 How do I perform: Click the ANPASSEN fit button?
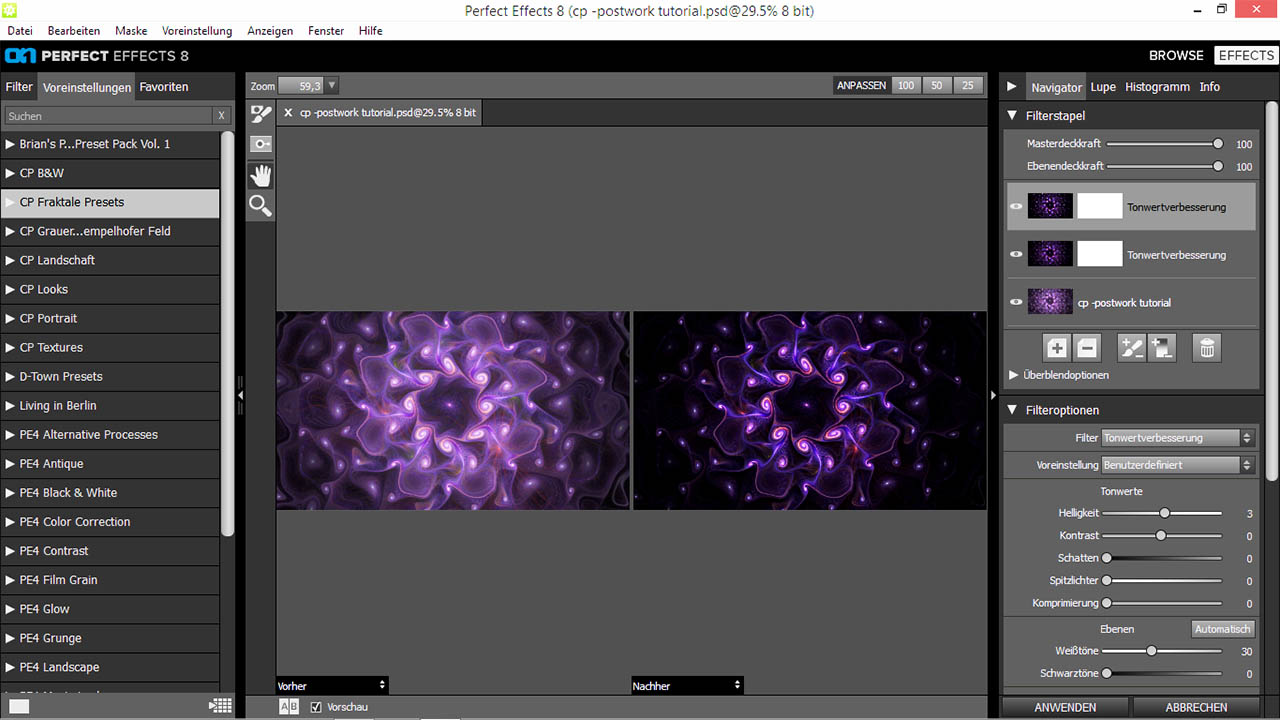[861, 86]
